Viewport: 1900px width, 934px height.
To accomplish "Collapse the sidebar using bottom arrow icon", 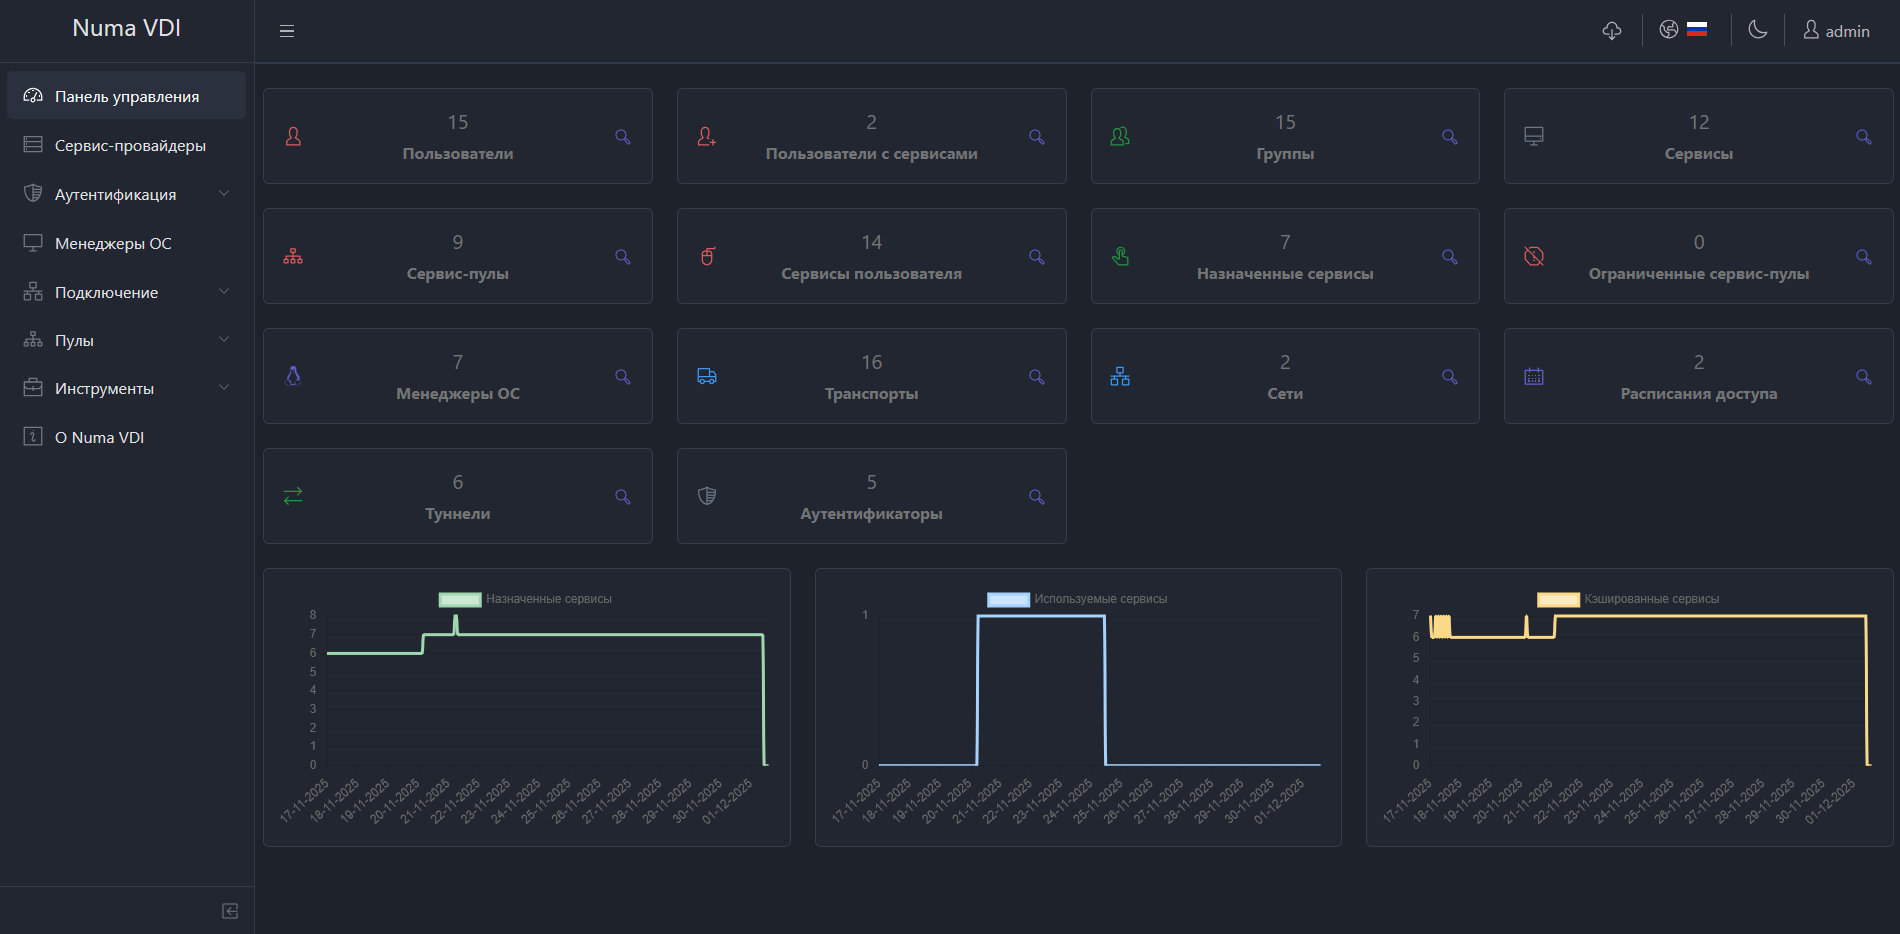I will tap(230, 911).
